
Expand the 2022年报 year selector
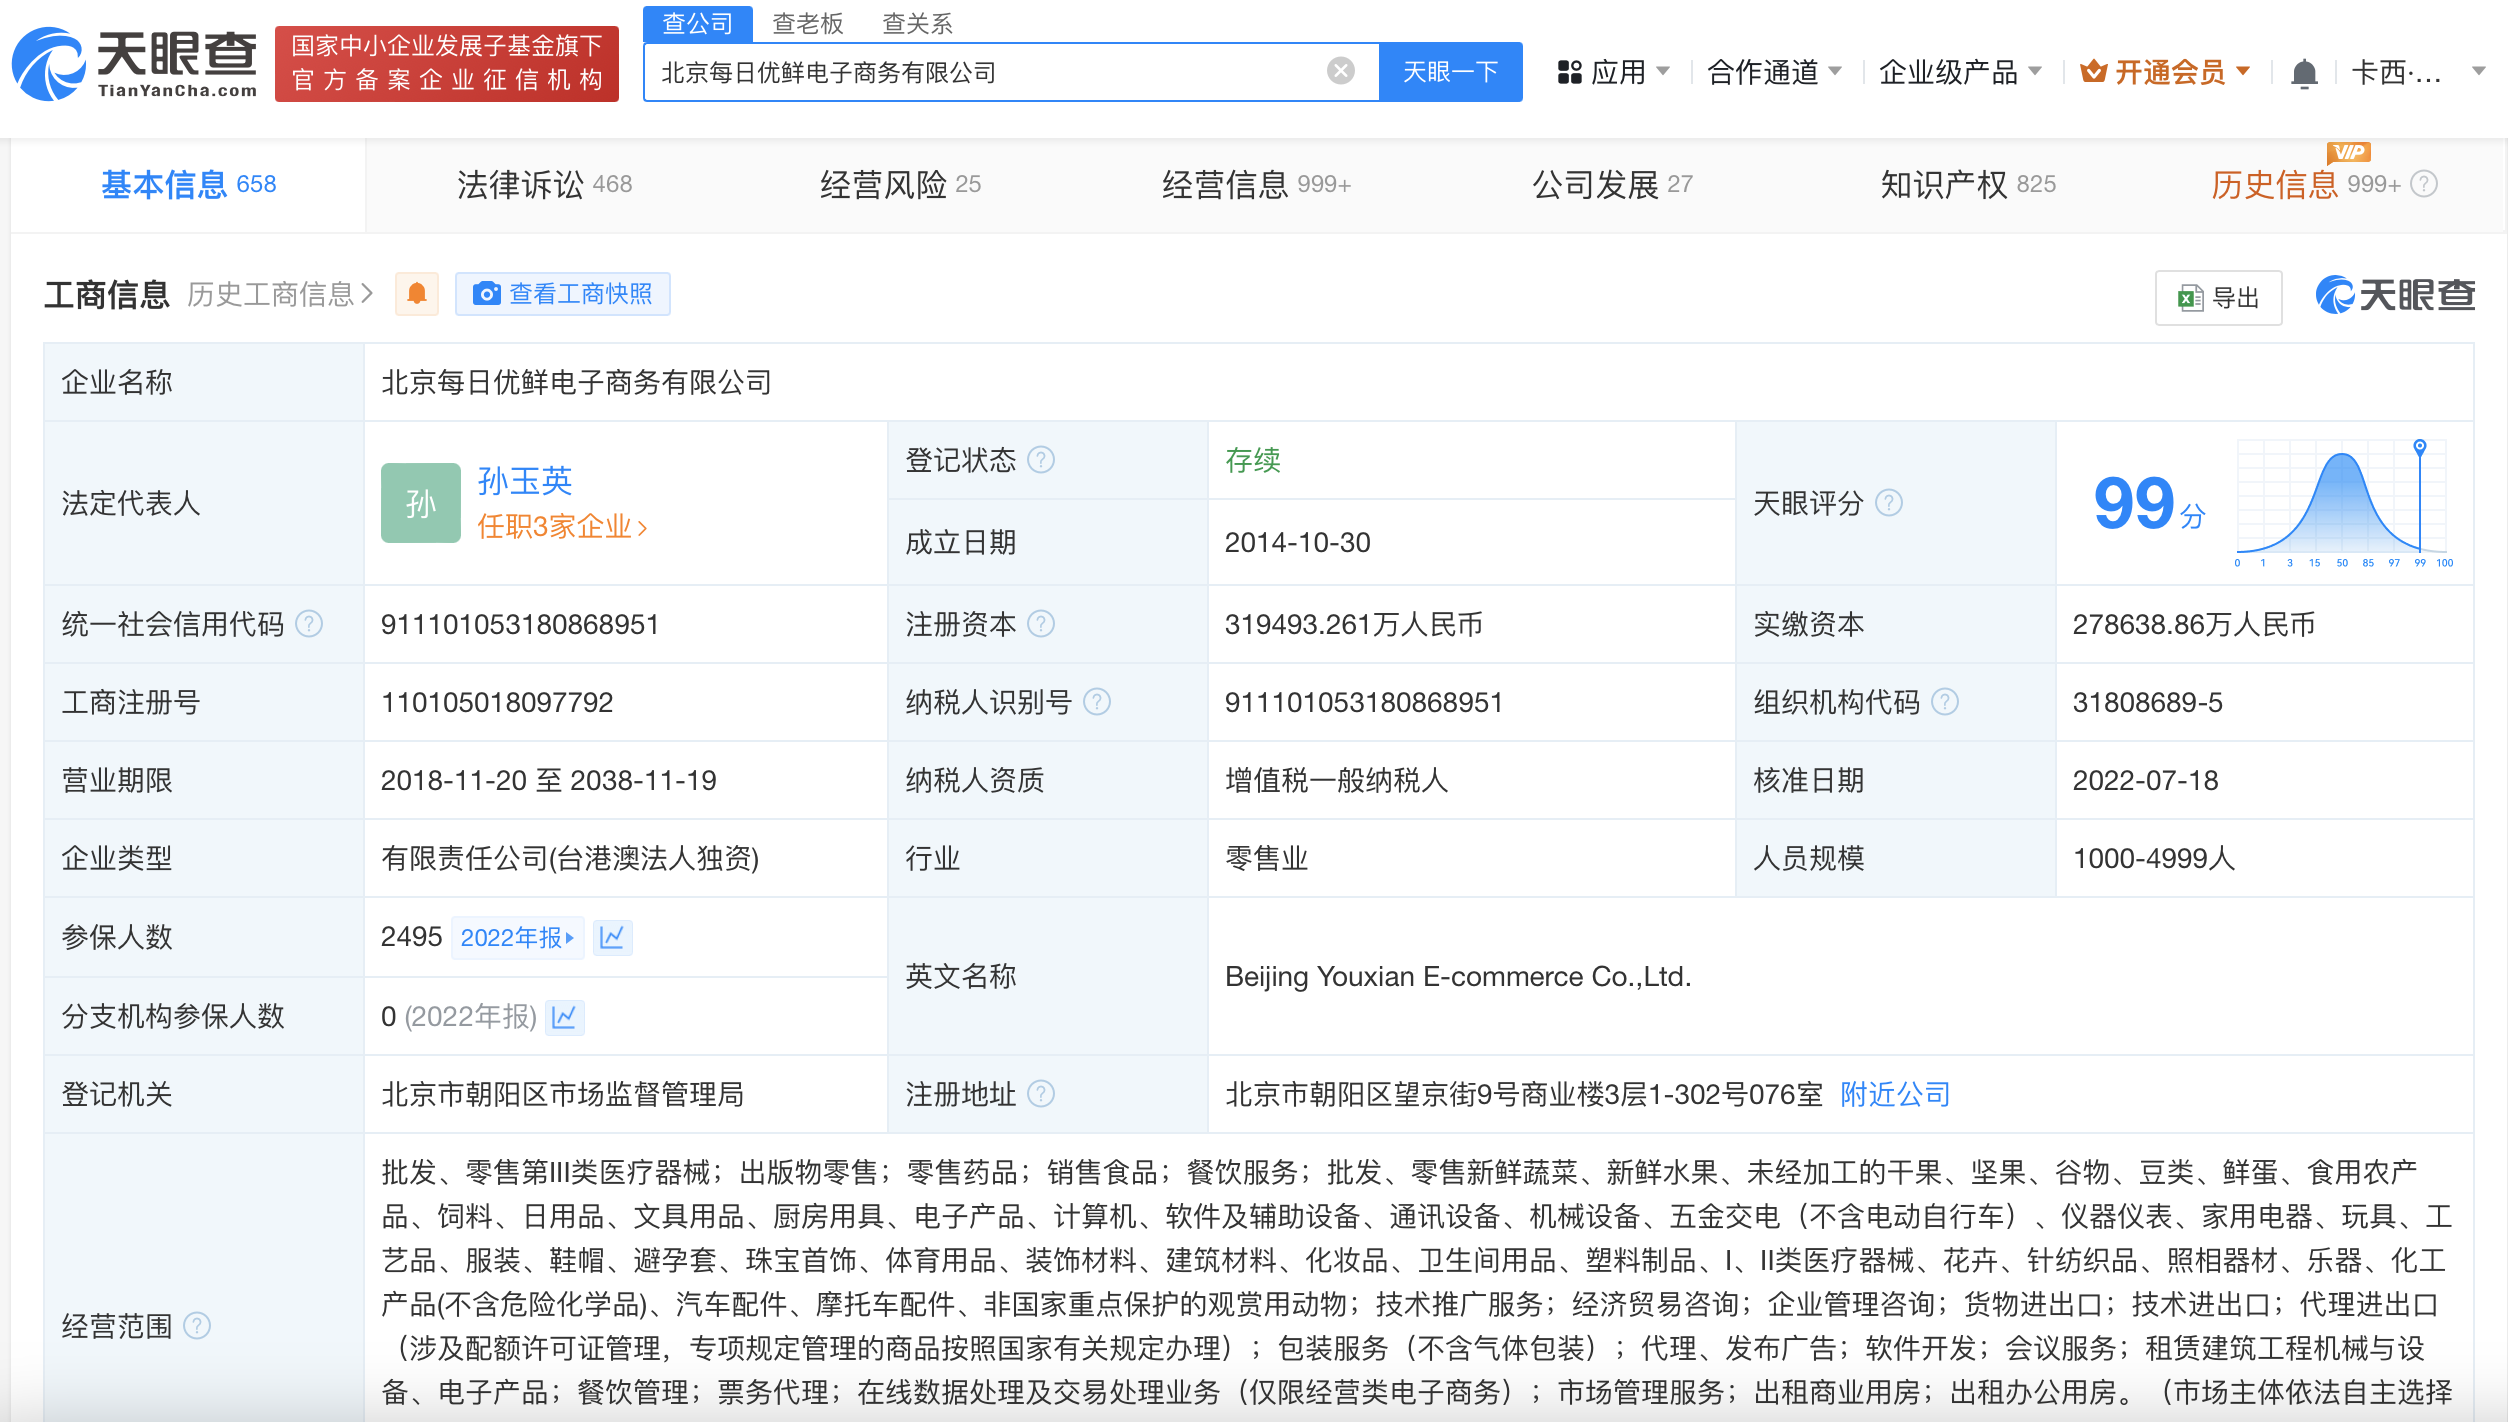point(517,937)
